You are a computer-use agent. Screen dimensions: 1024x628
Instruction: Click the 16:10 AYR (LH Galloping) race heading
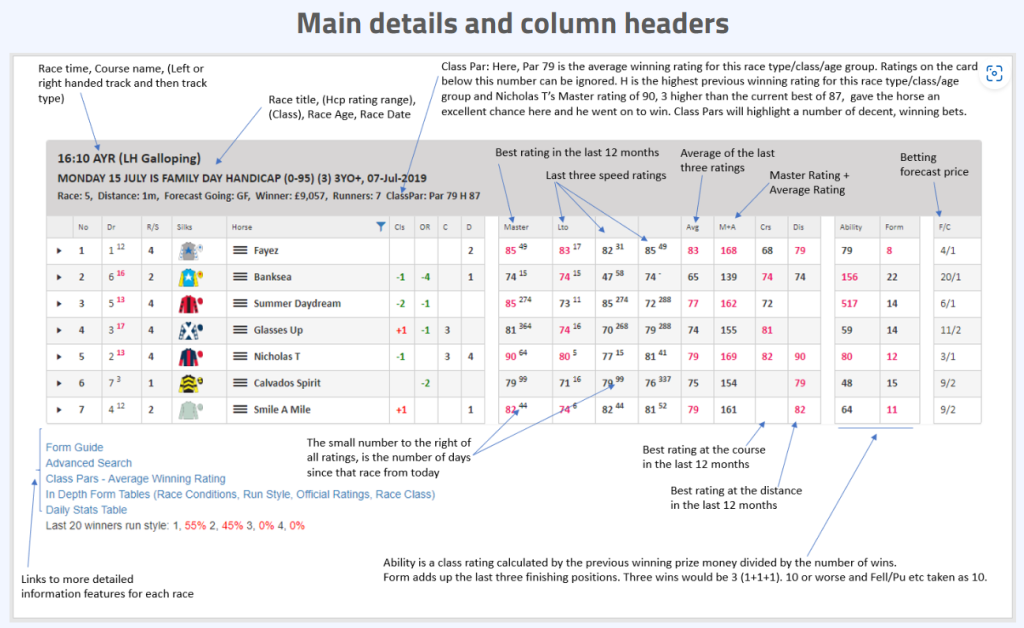click(x=129, y=158)
